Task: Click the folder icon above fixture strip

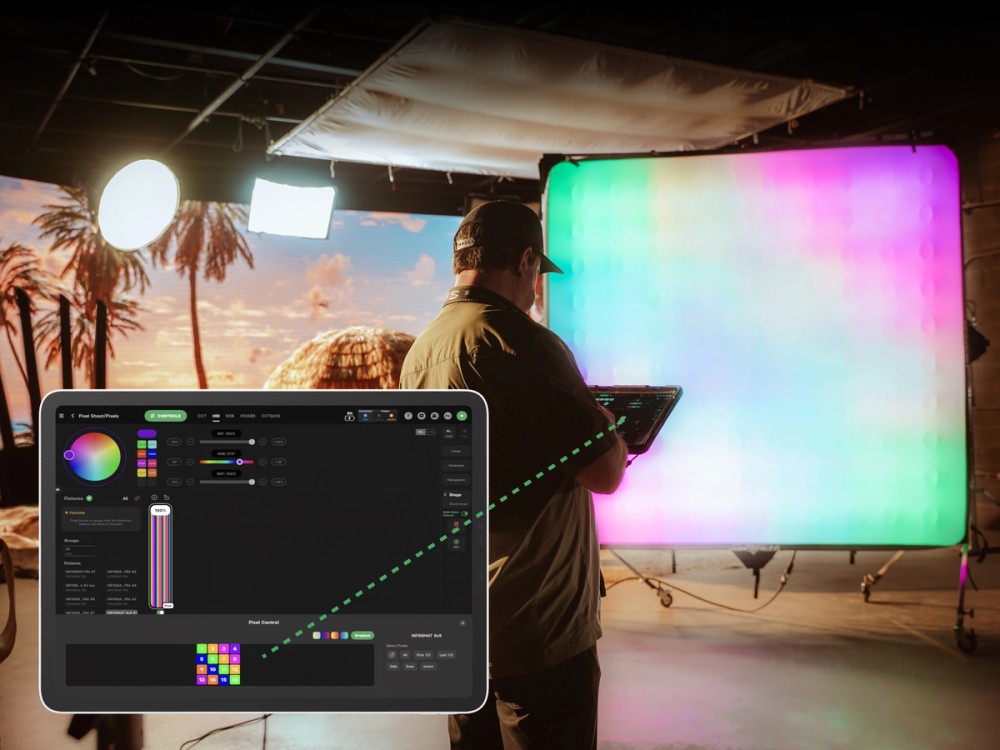Action: [x=166, y=497]
